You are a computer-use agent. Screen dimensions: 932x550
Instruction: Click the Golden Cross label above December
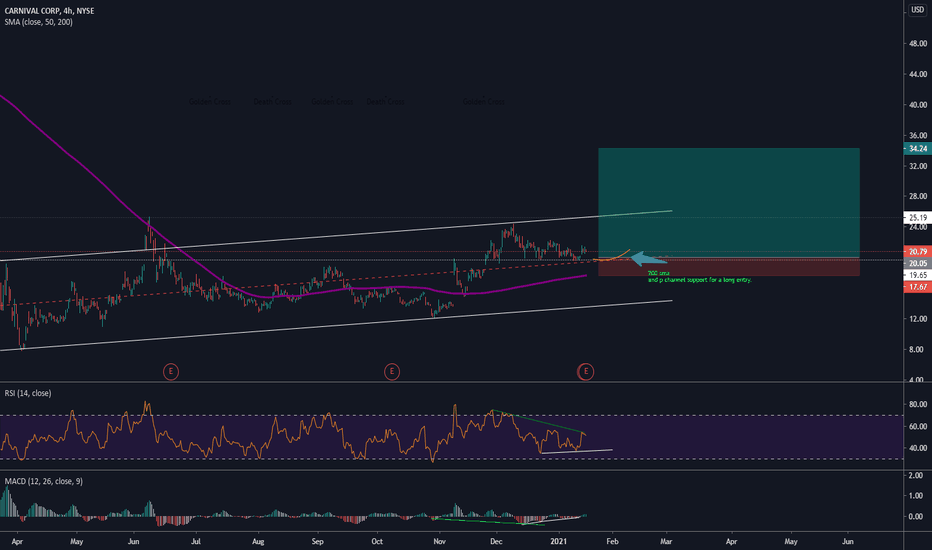coord(483,102)
